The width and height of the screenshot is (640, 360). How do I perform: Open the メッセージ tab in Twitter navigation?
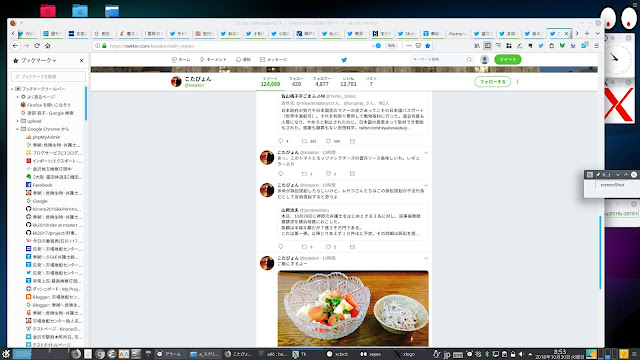pyautogui.click(x=273, y=60)
